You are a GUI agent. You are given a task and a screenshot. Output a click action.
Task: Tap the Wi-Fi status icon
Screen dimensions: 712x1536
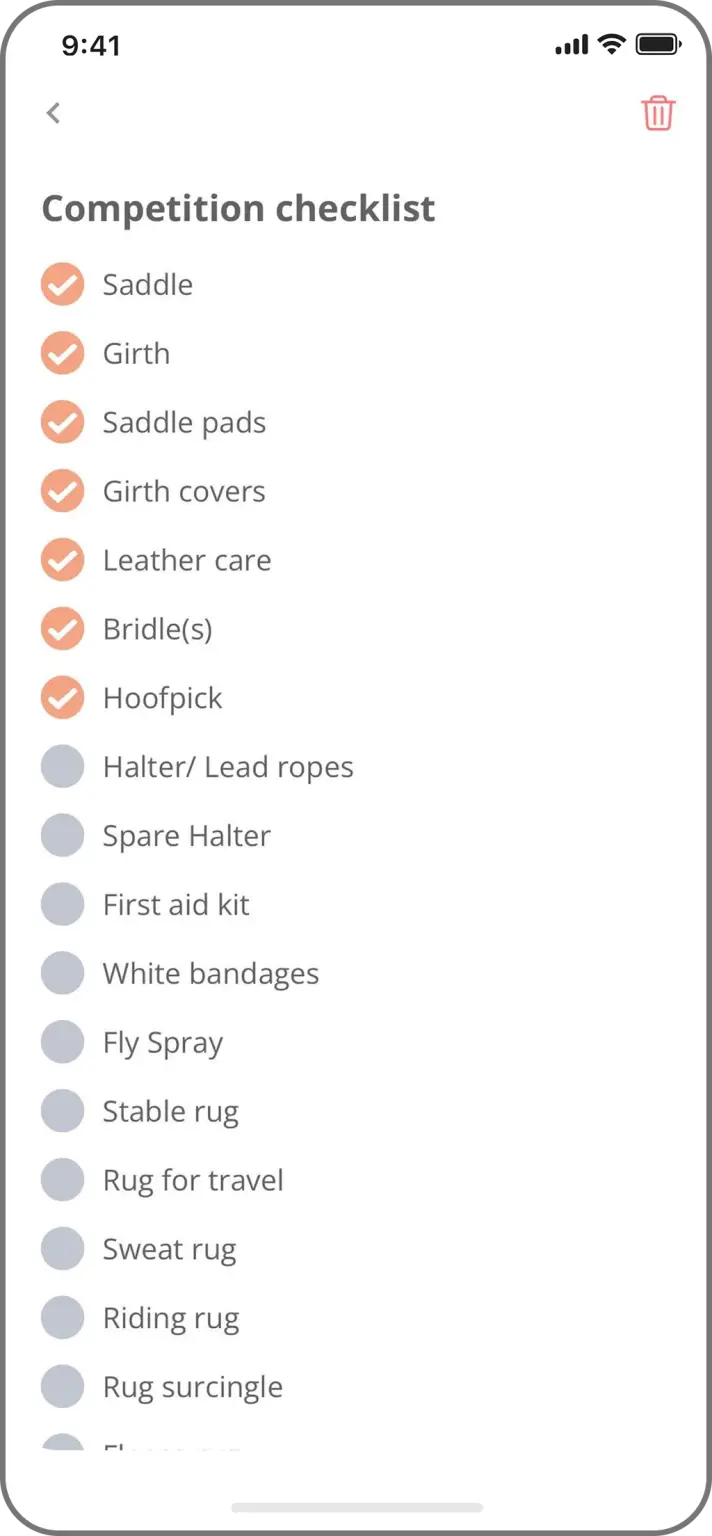[x=610, y=44]
